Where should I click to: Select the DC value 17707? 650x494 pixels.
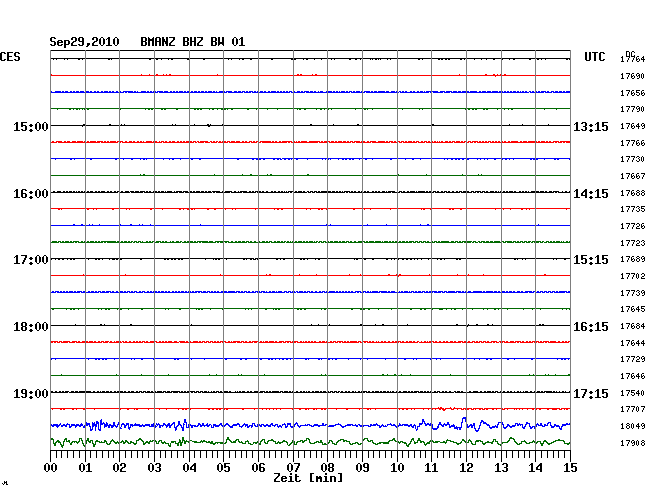[x=633, y=409]
